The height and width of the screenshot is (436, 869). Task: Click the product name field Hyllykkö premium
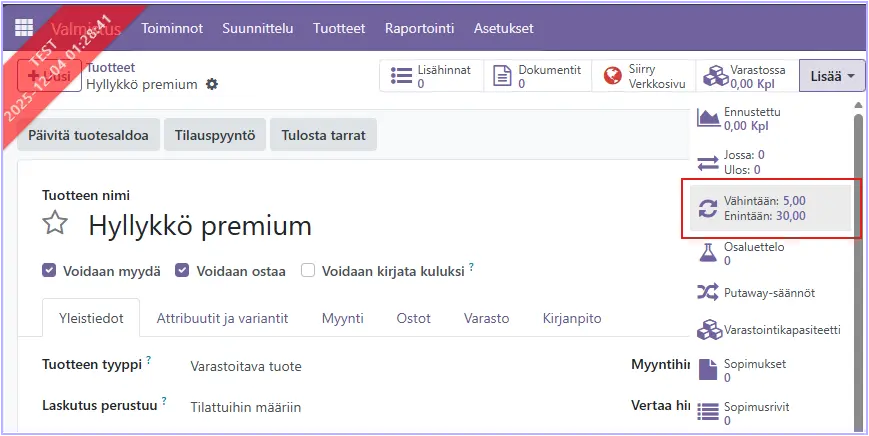tap(200, 225)
